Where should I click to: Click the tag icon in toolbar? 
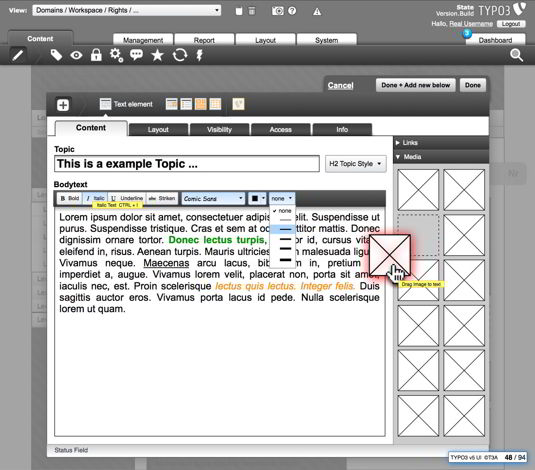[56, 55]
